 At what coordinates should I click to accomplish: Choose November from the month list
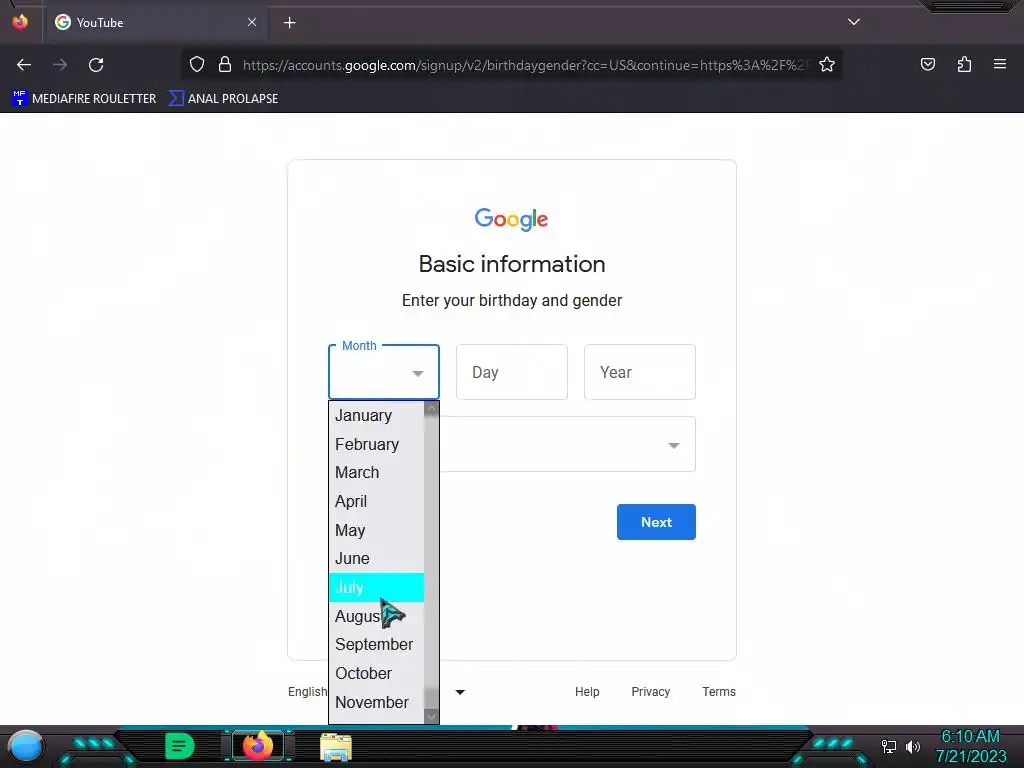click(x=376, y=702)
